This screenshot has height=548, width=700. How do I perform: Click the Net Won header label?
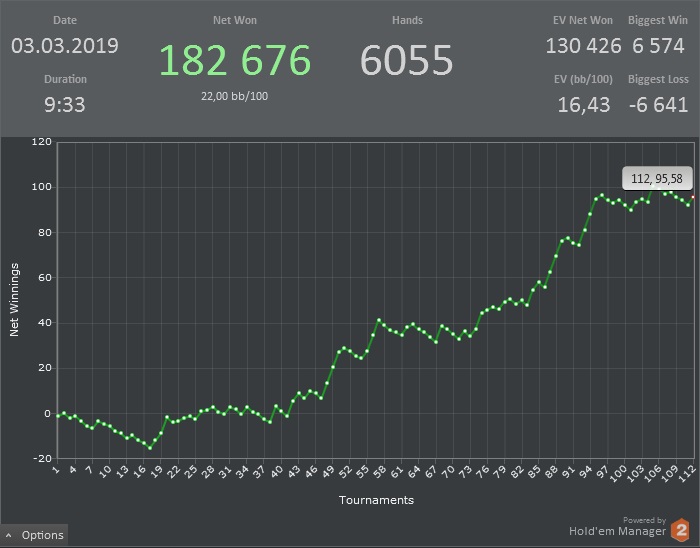(235, 20)
